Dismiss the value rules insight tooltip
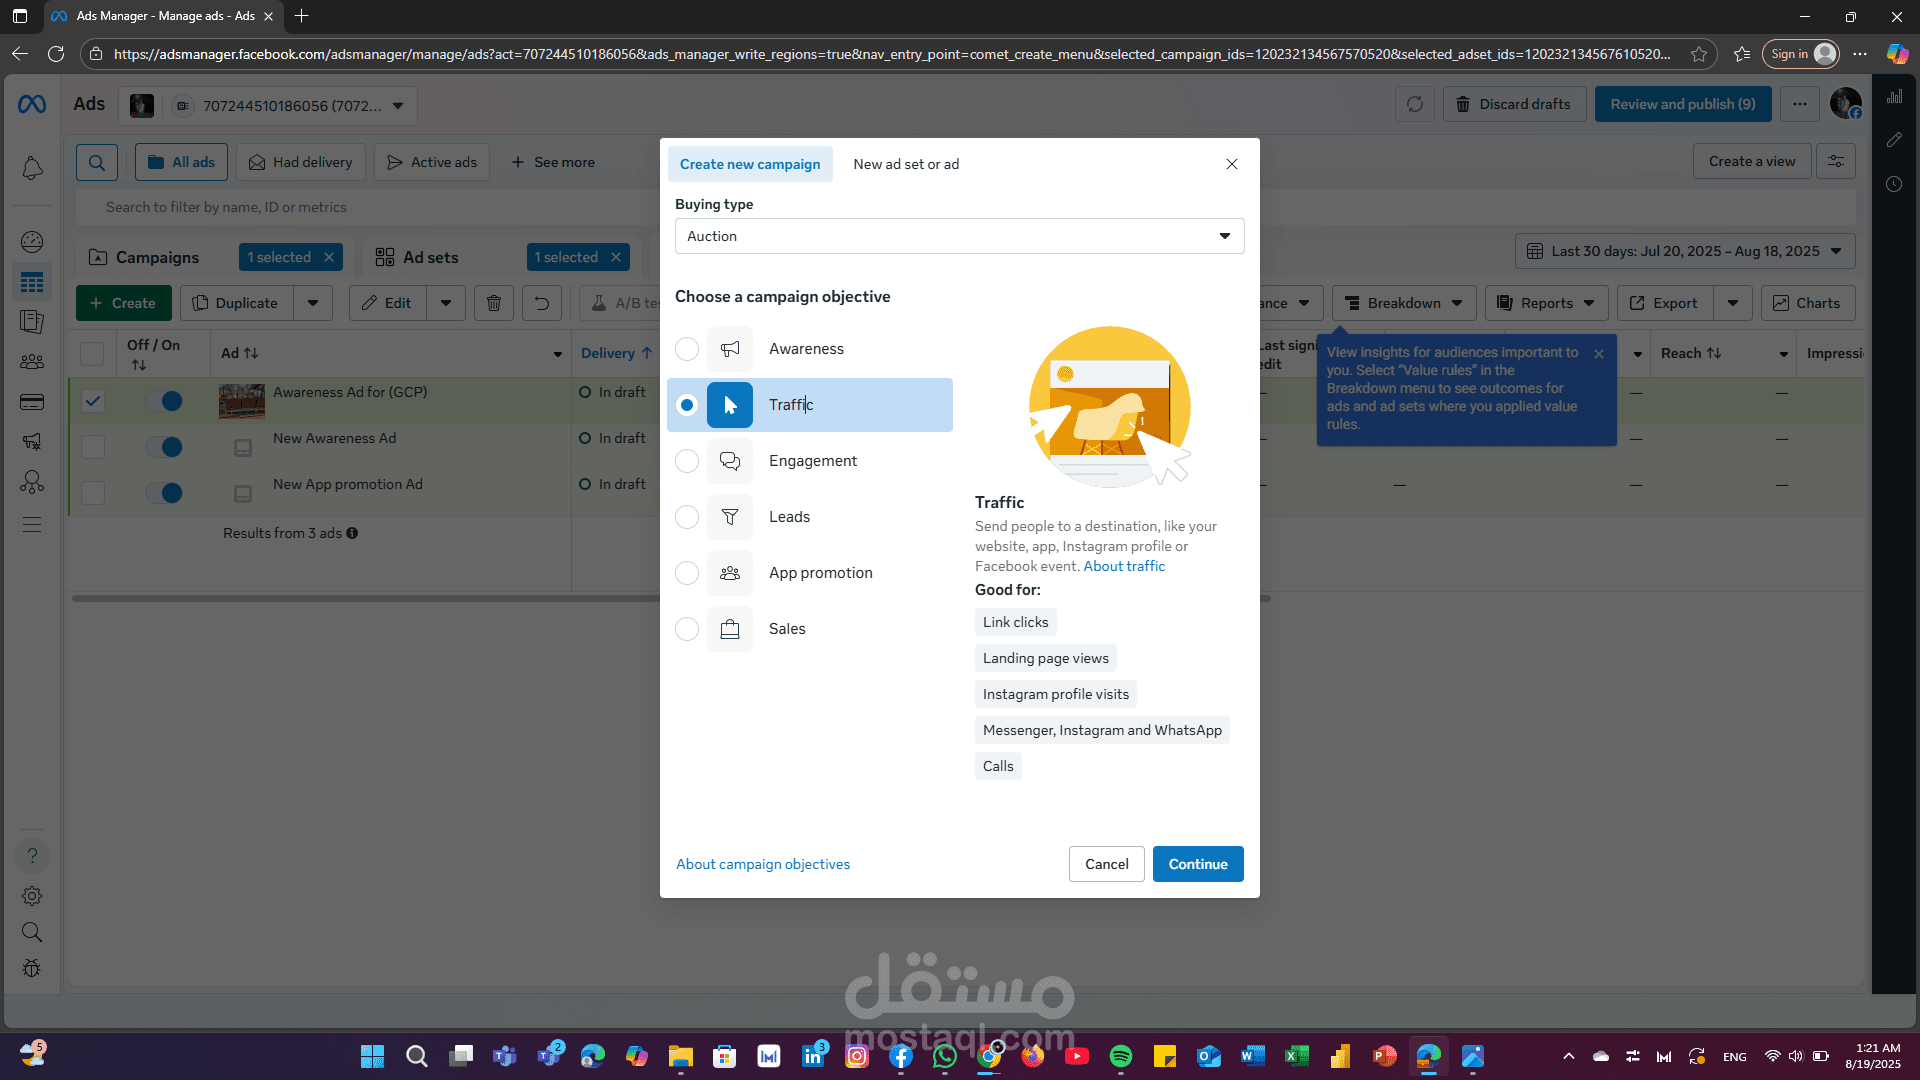The height and width of the screenshot is (1080, 1920). (x=1599, y=354)
